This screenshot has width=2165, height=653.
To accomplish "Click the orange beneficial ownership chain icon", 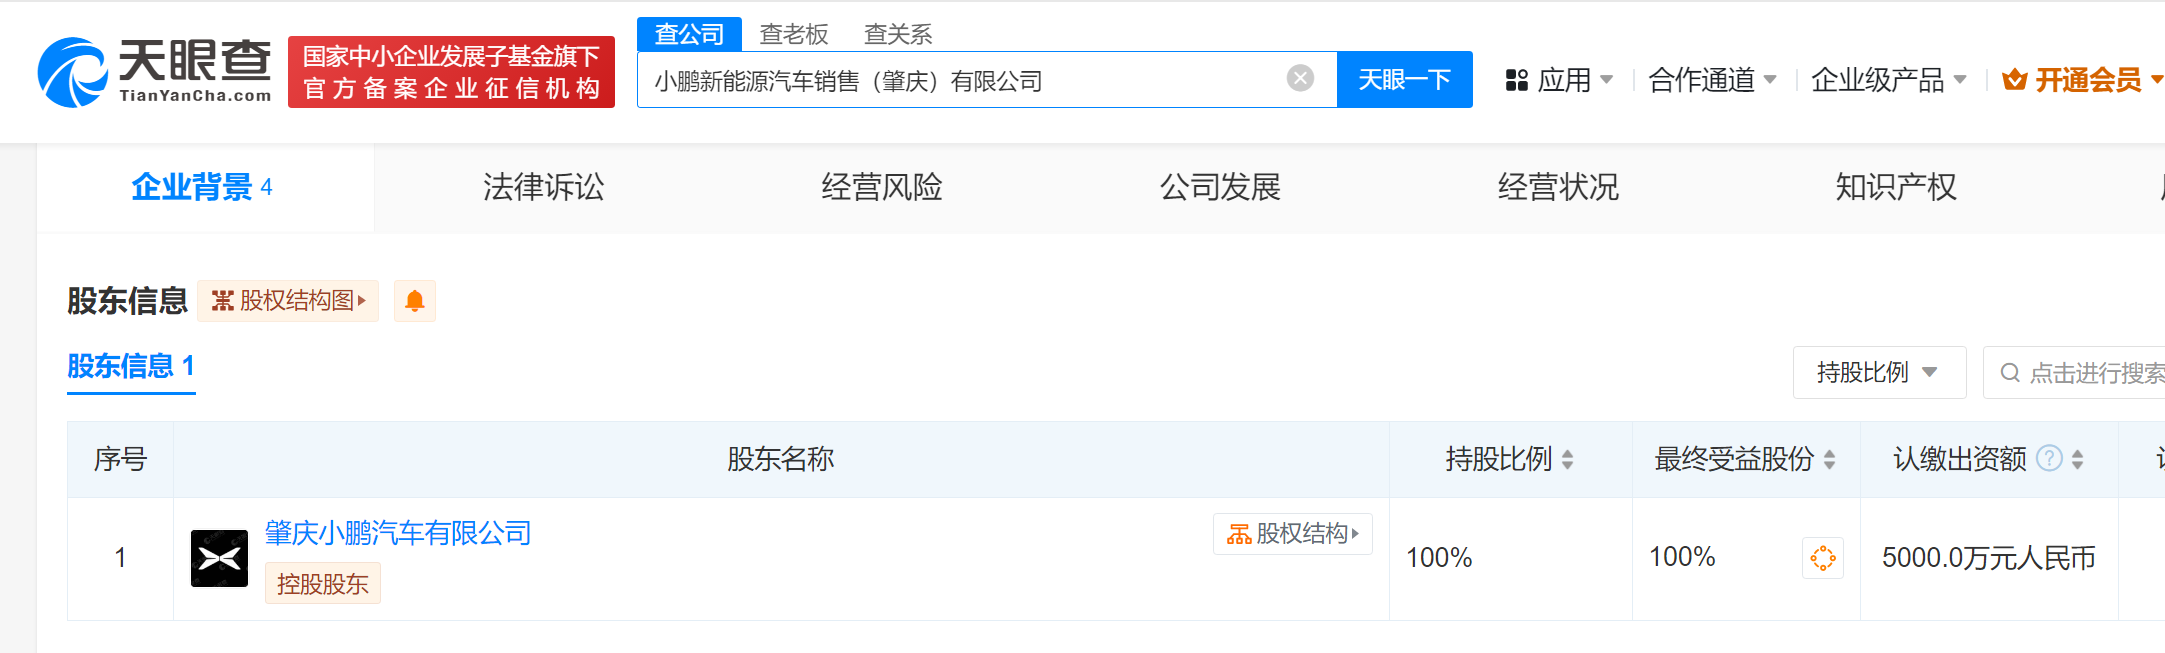I will pyautogui.click(x=1822, y=558).
